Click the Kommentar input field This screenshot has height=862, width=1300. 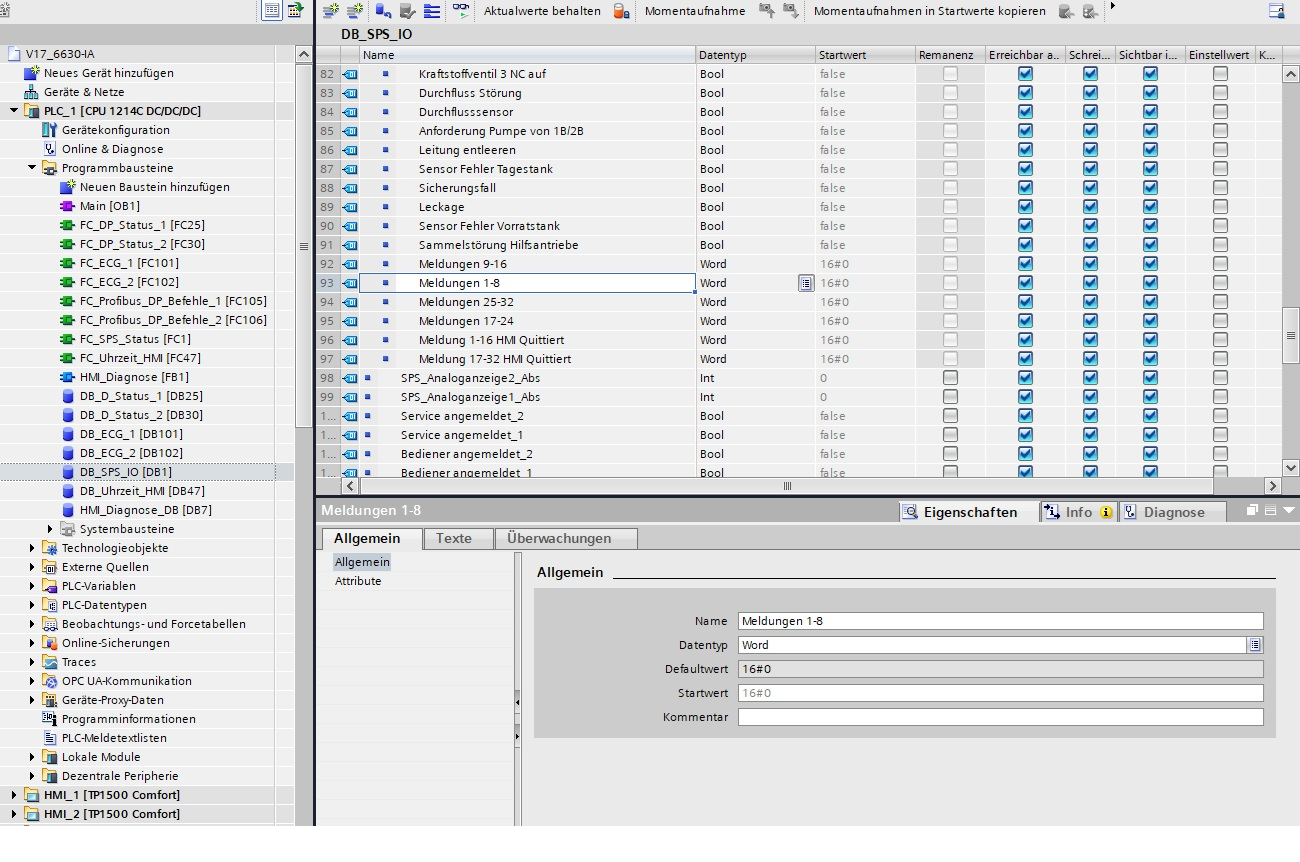click(1000, 717)
